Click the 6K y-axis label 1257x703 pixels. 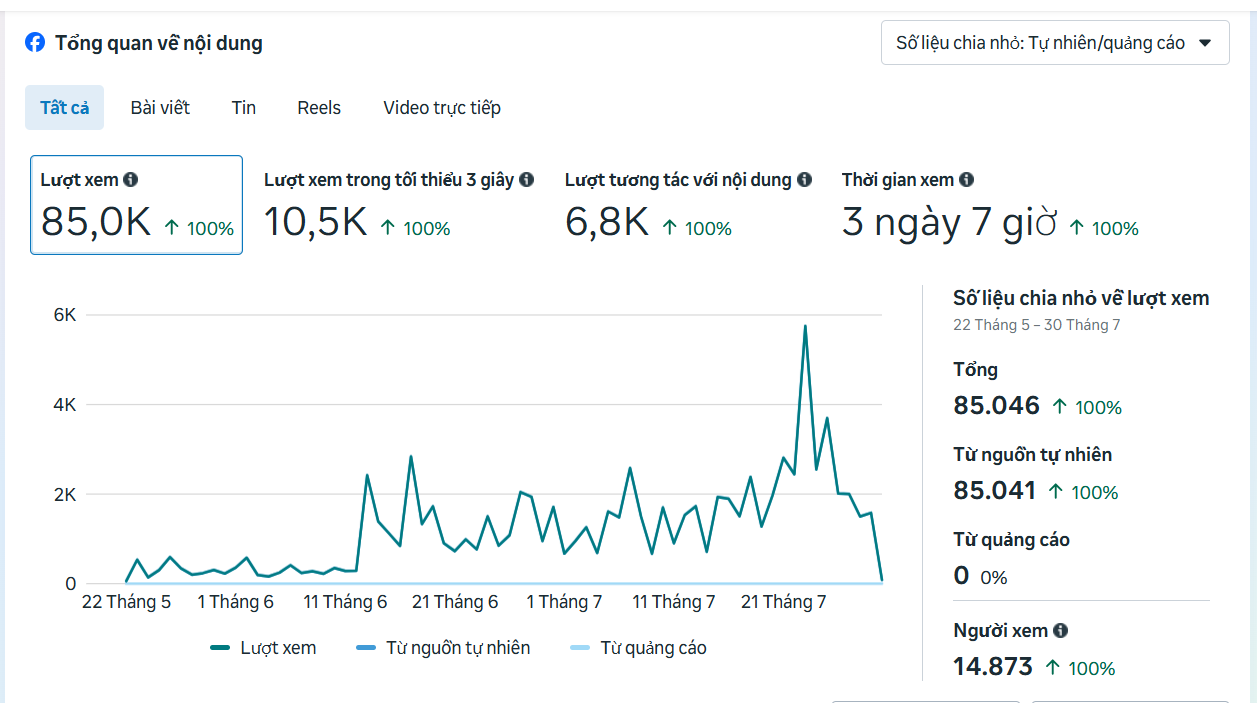[65, 315]
